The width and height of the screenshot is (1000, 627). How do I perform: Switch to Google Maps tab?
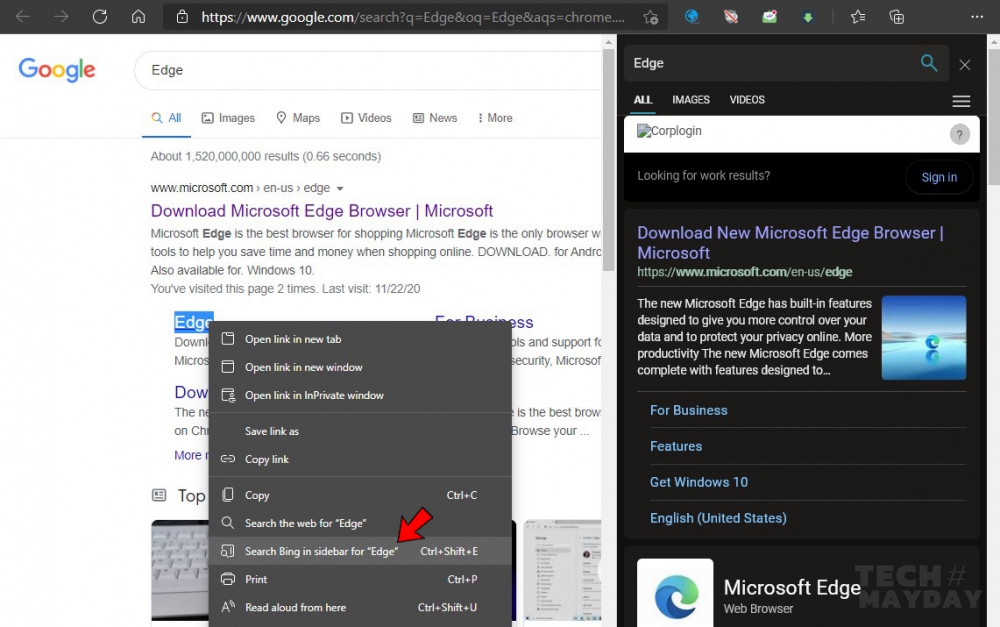point(298,118)
